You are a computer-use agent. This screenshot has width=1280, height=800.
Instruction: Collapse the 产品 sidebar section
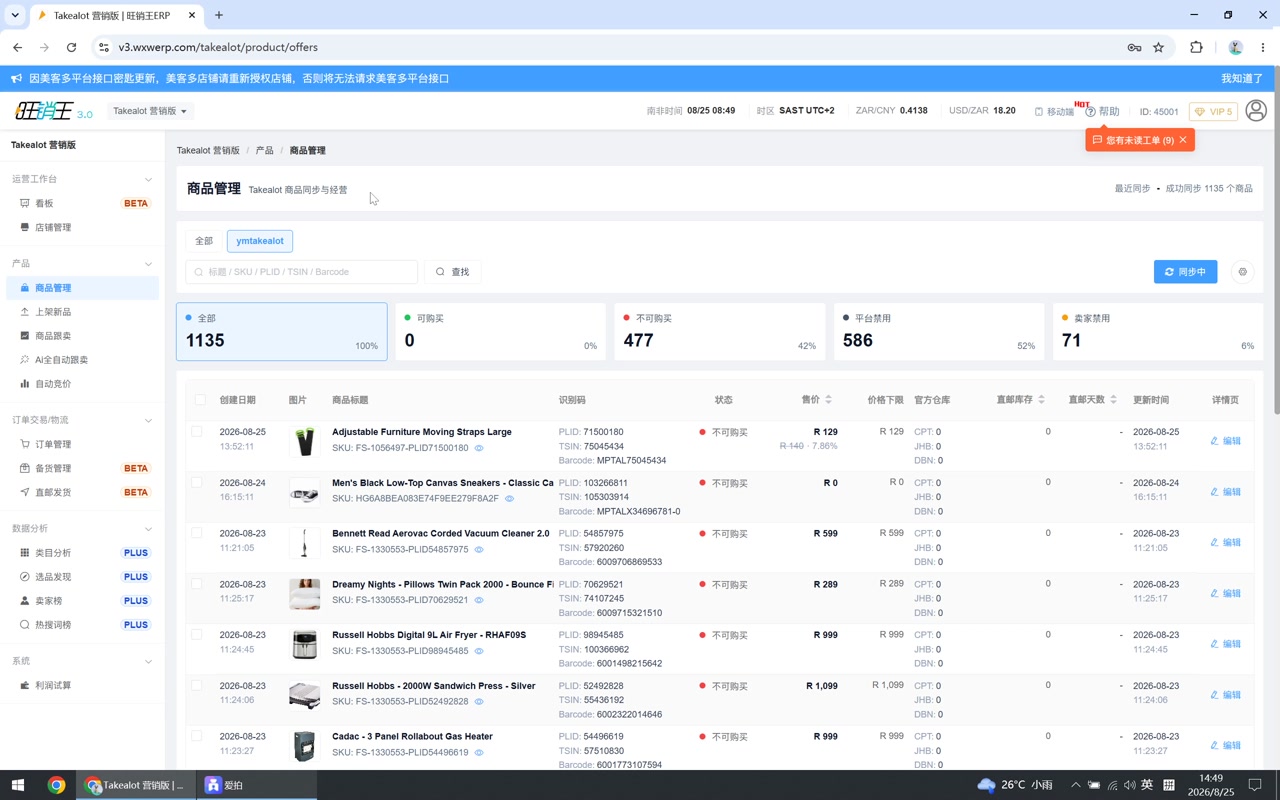[x=148, y=264]
